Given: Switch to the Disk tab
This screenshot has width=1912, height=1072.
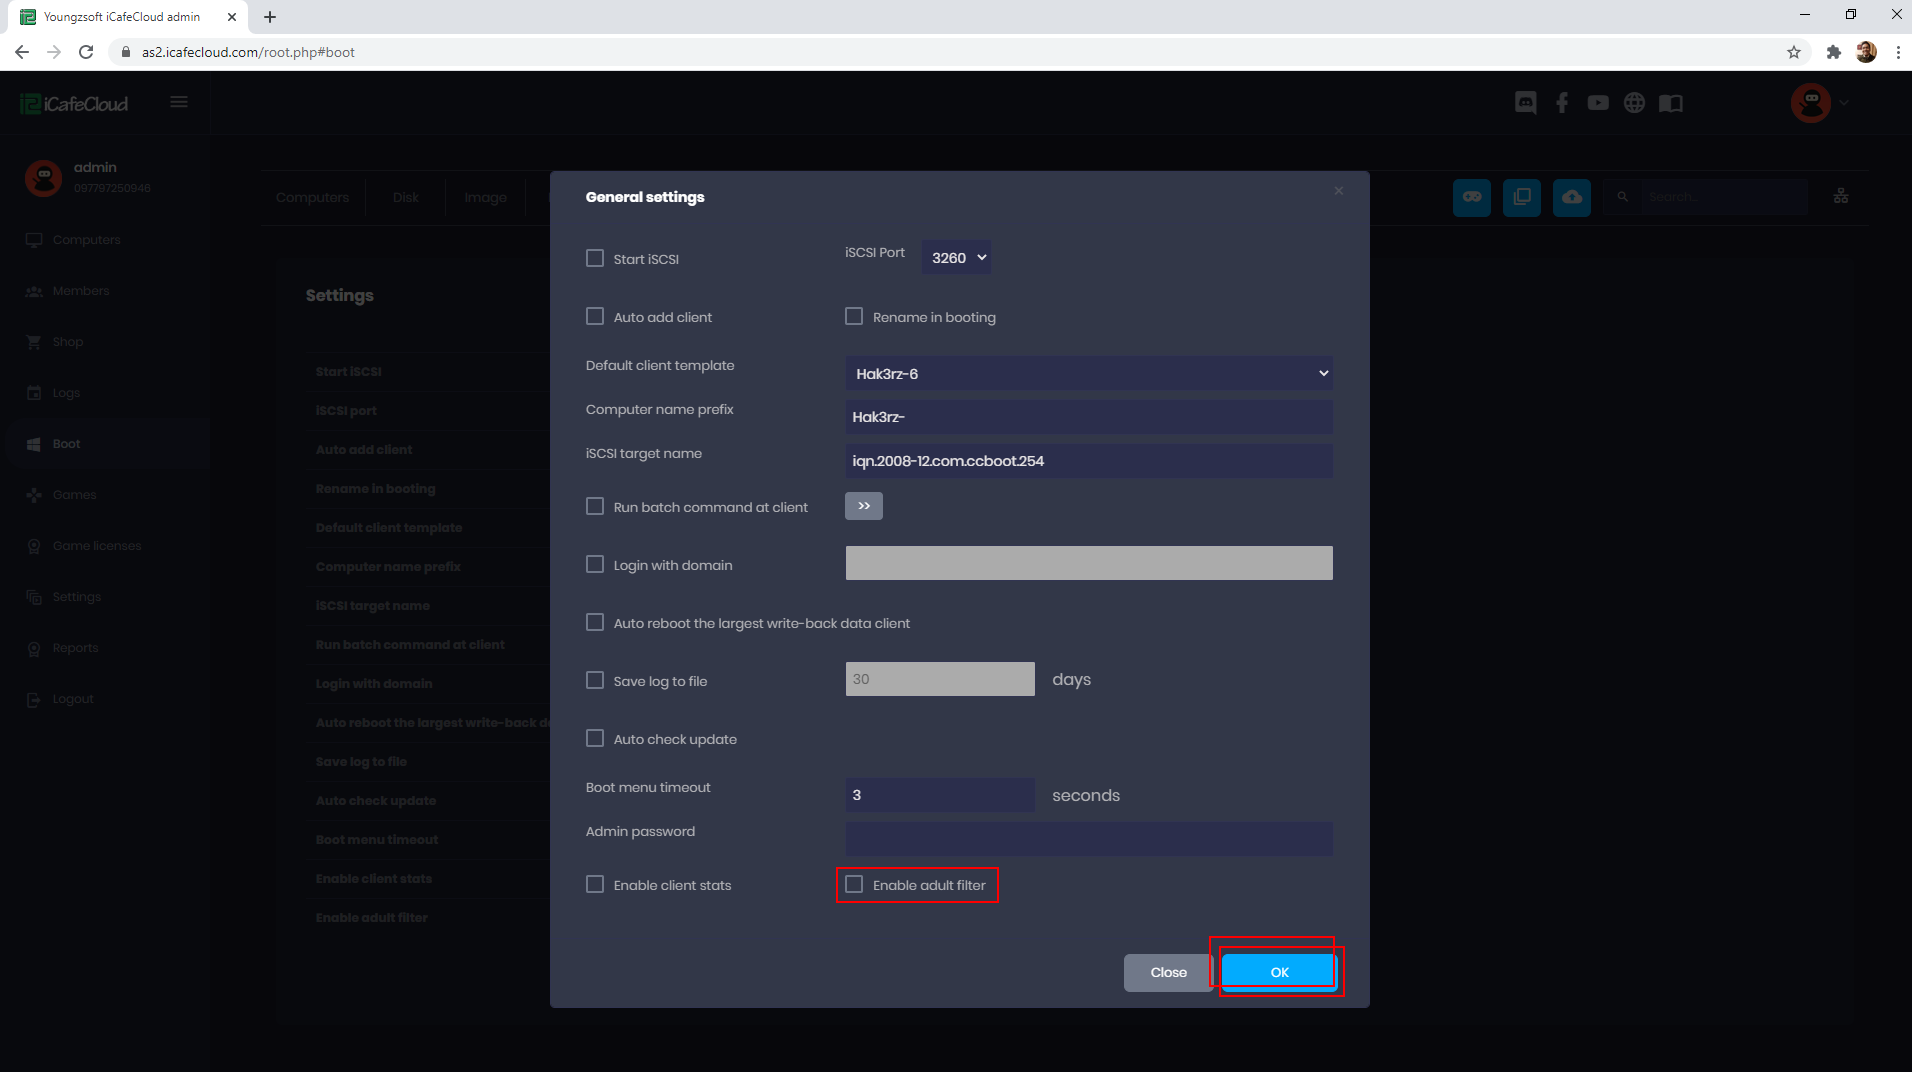Looking at the screenshot, I should (x=405, y=197).
